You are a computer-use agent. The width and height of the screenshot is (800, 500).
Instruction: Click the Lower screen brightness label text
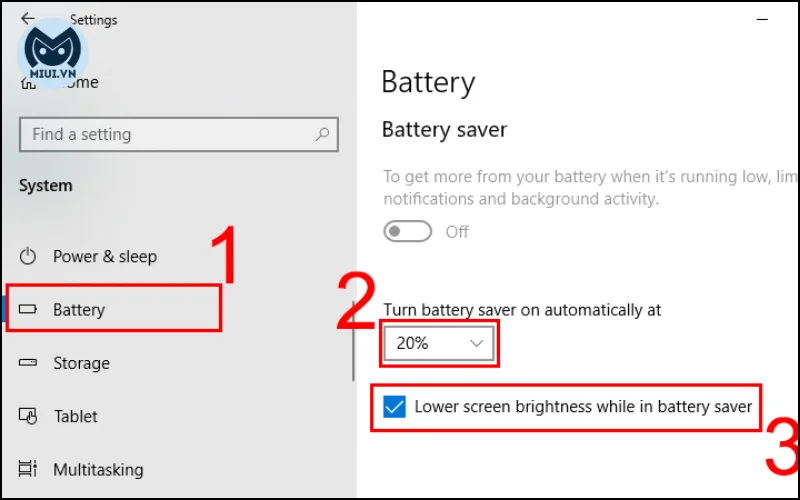pos(583,407)
